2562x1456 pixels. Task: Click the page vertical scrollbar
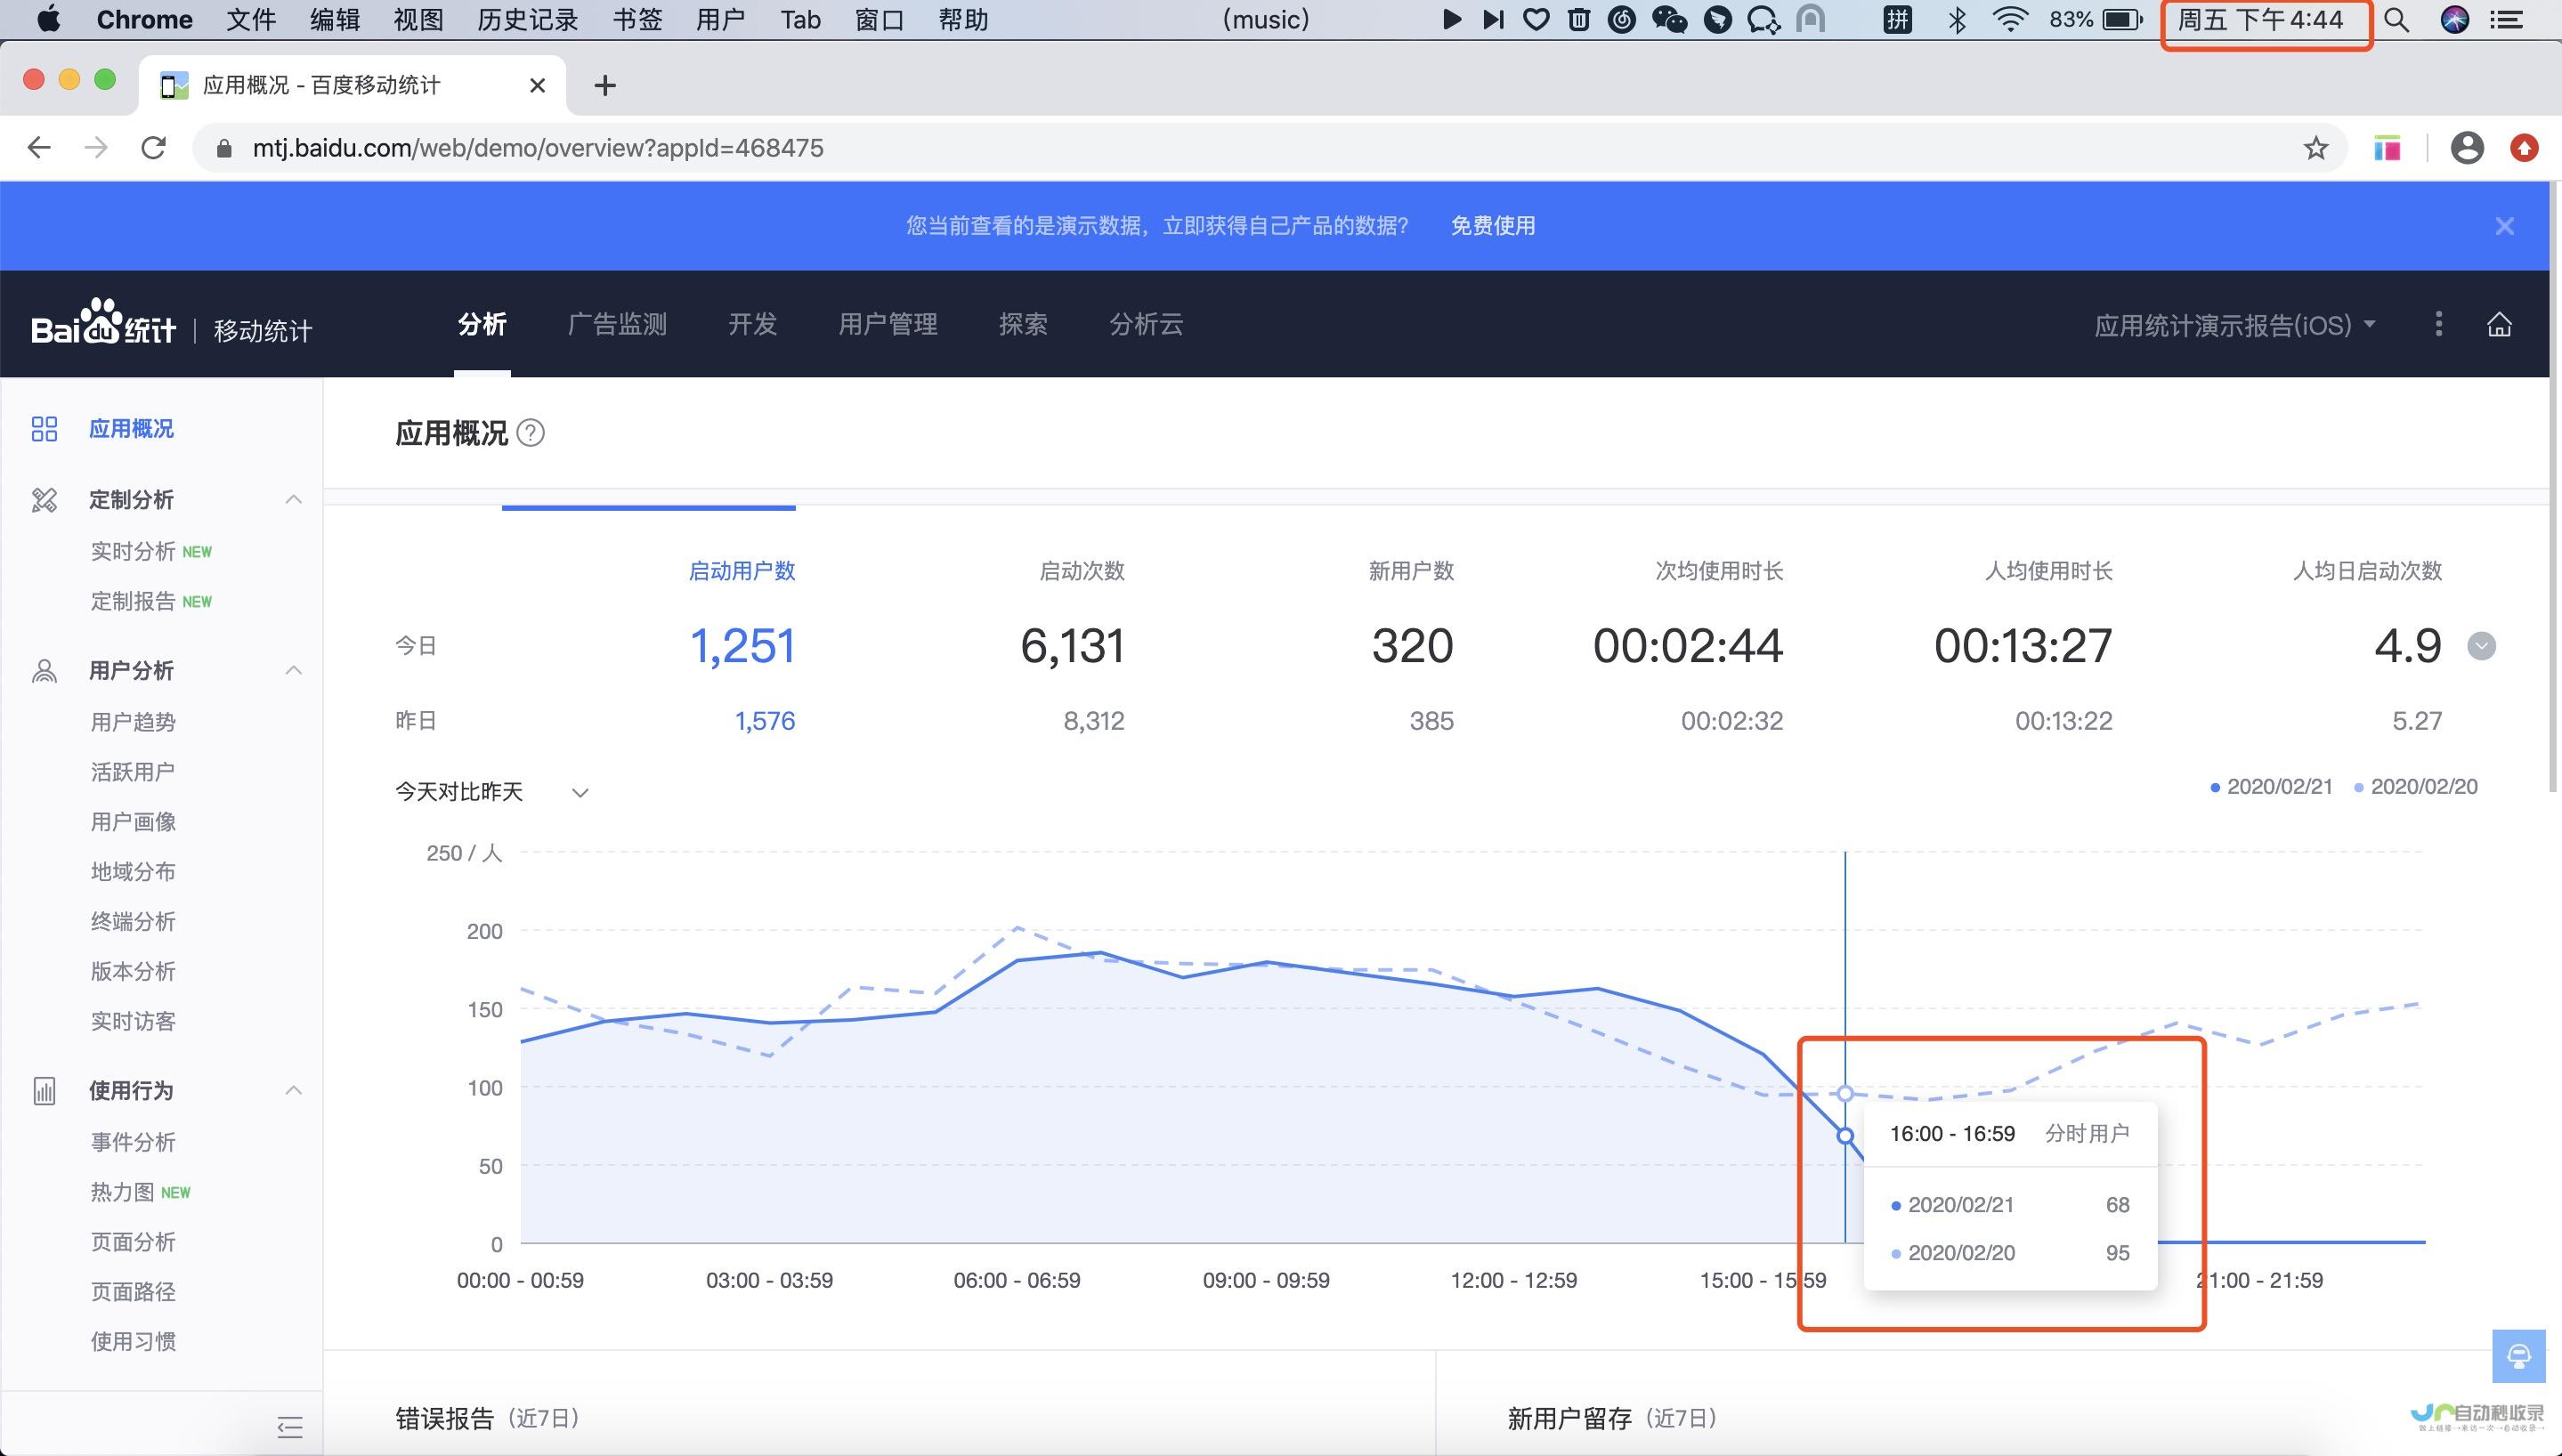[x=2555, y=486]
